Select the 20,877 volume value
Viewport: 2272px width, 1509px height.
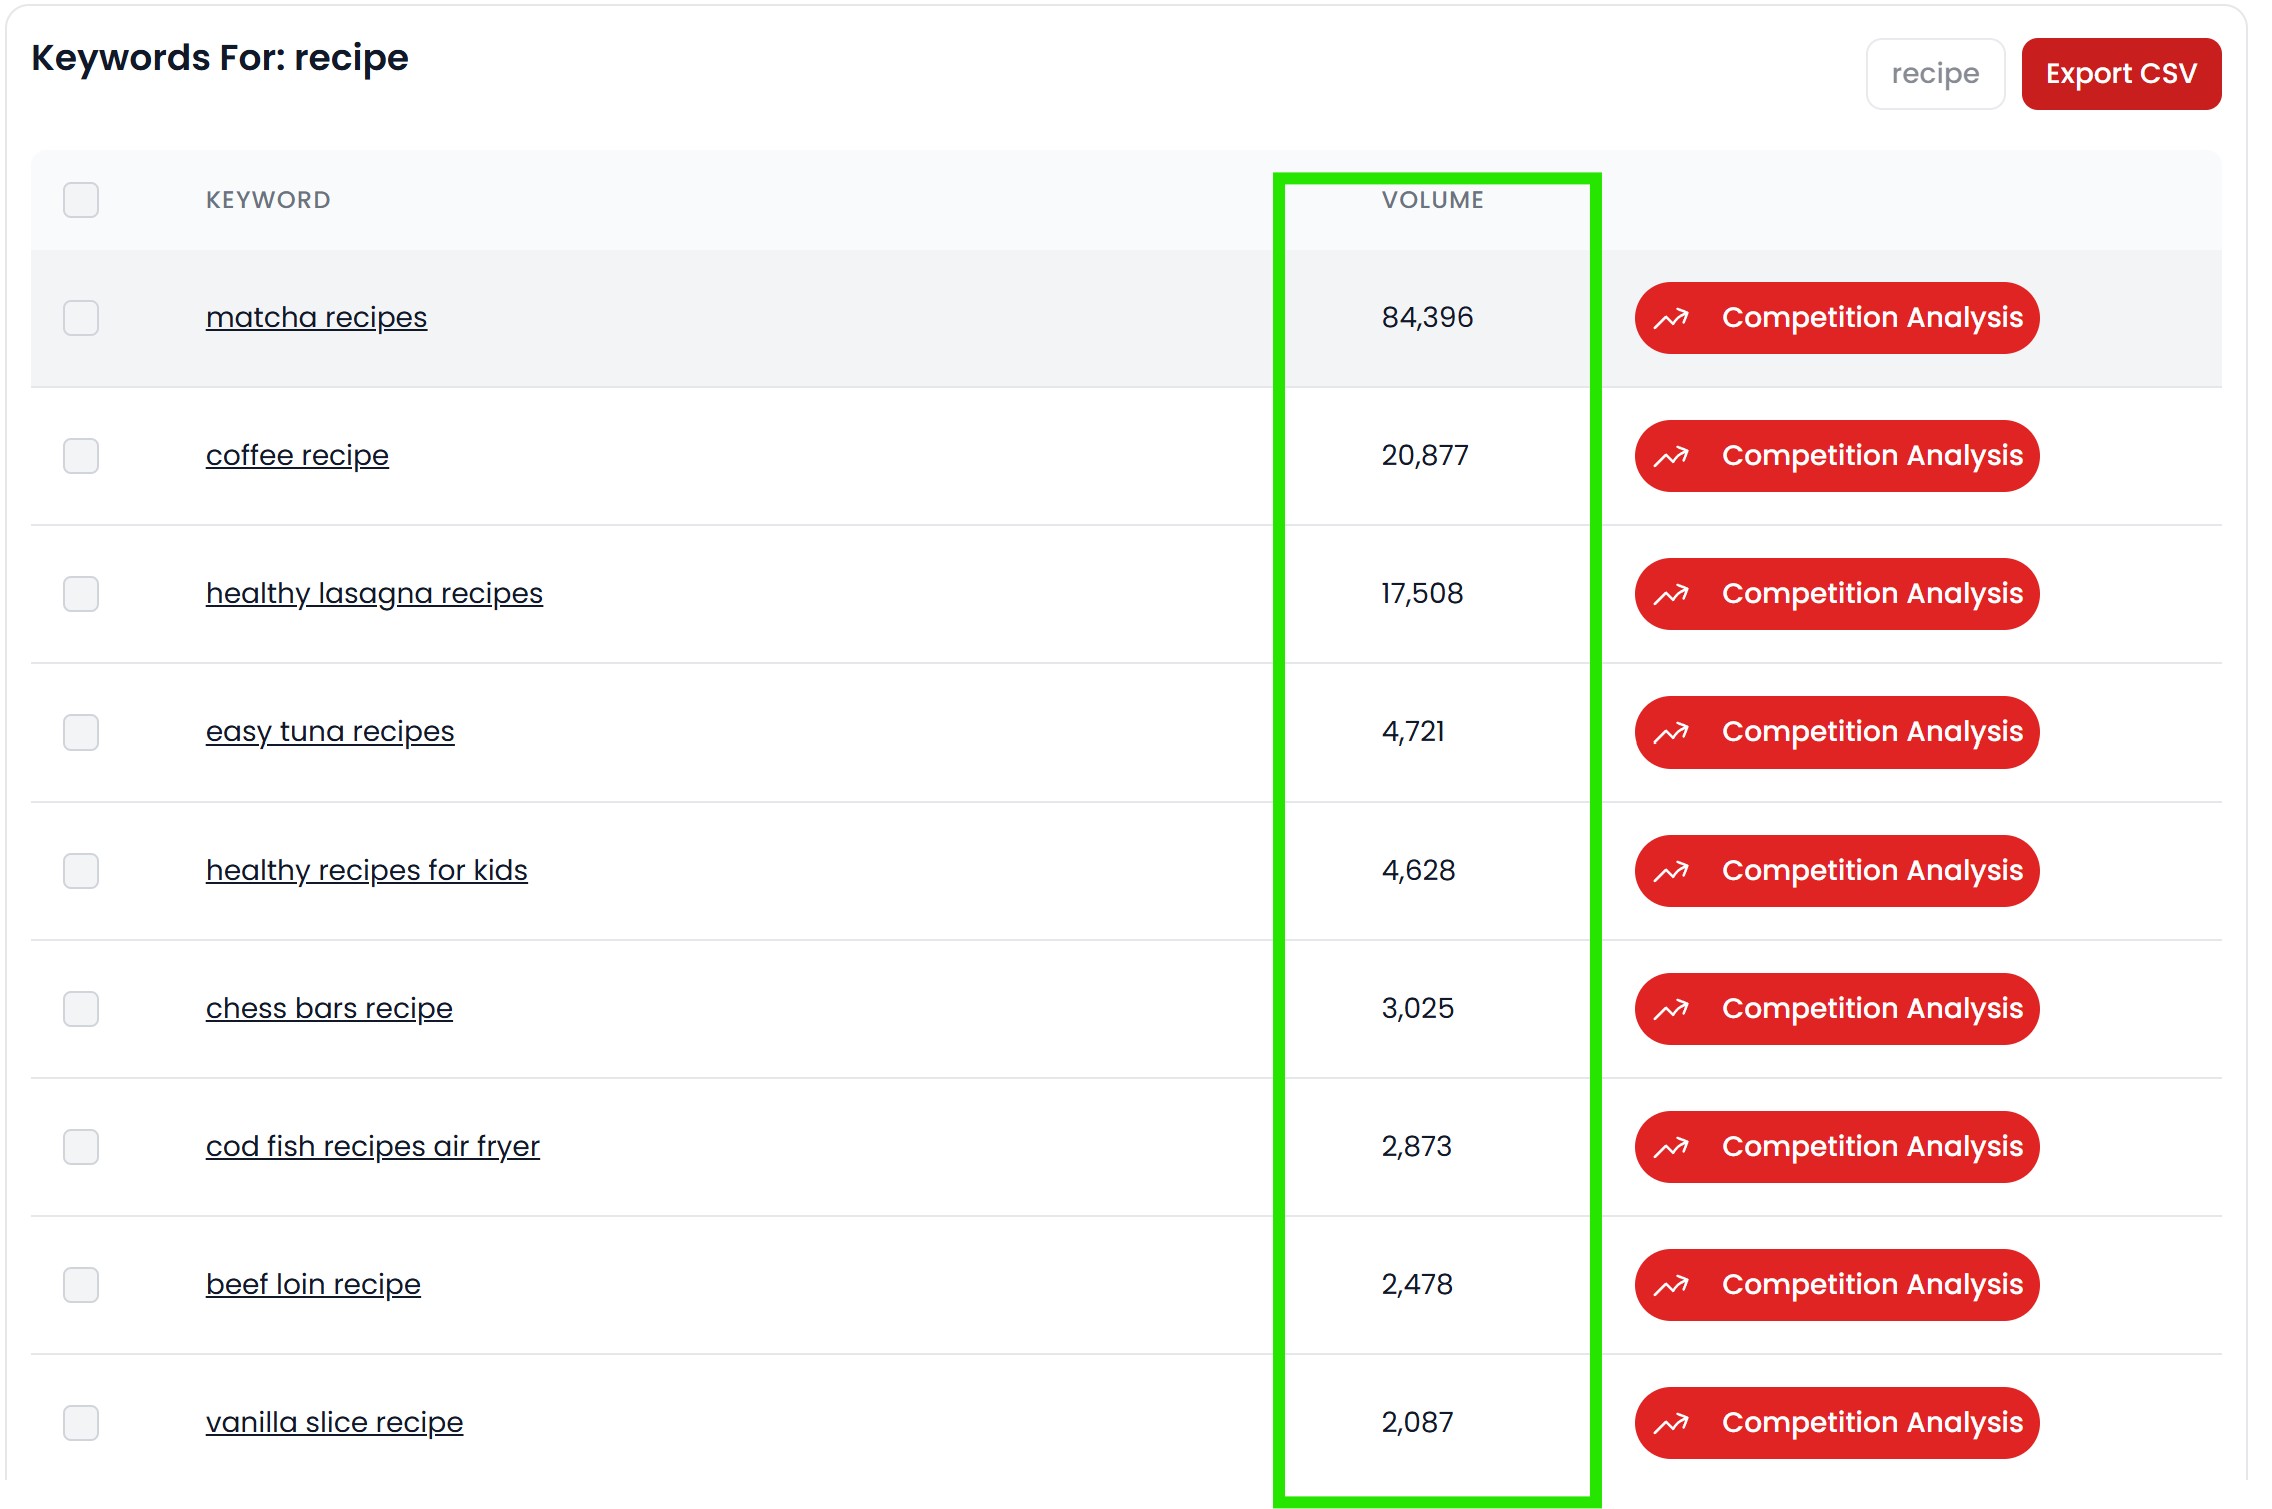tap(1425, 456)
